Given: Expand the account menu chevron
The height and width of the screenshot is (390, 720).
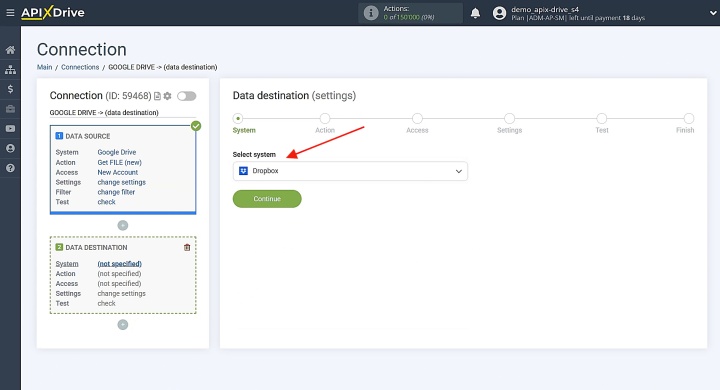Looking at the screenshot, I should pyautogui.click(x=713, y=13).
